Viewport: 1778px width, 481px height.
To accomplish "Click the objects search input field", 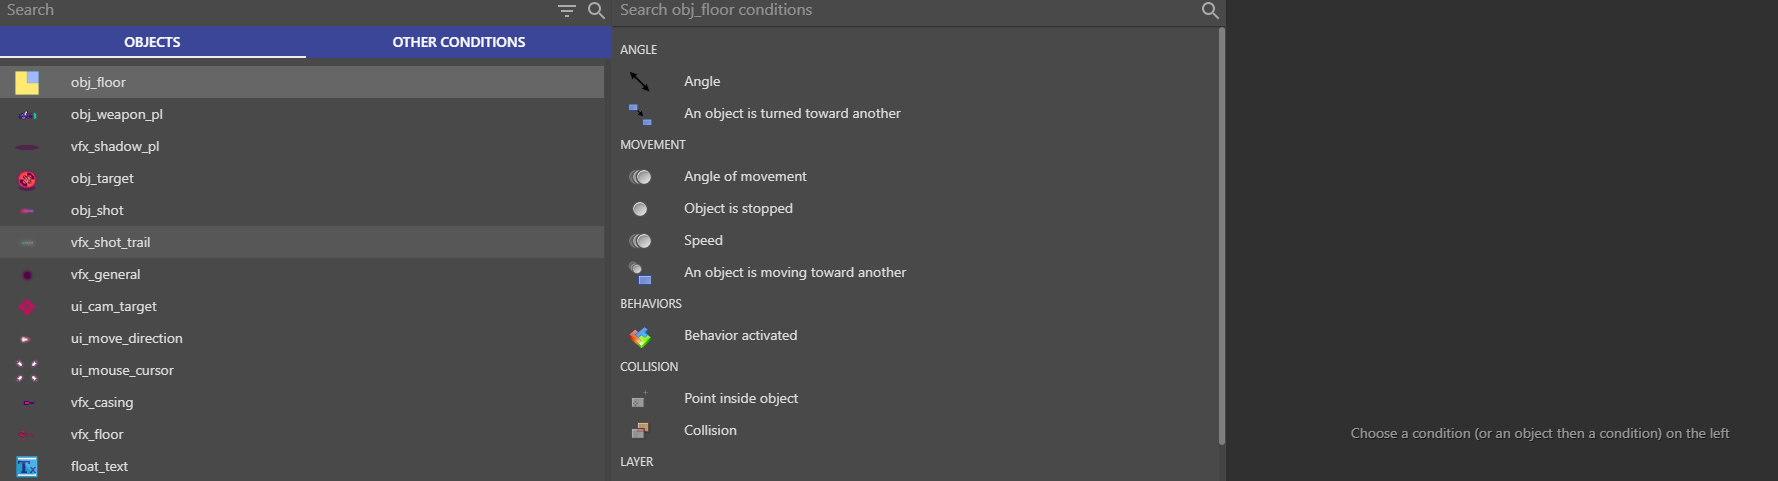I will (x=270, y=11).
